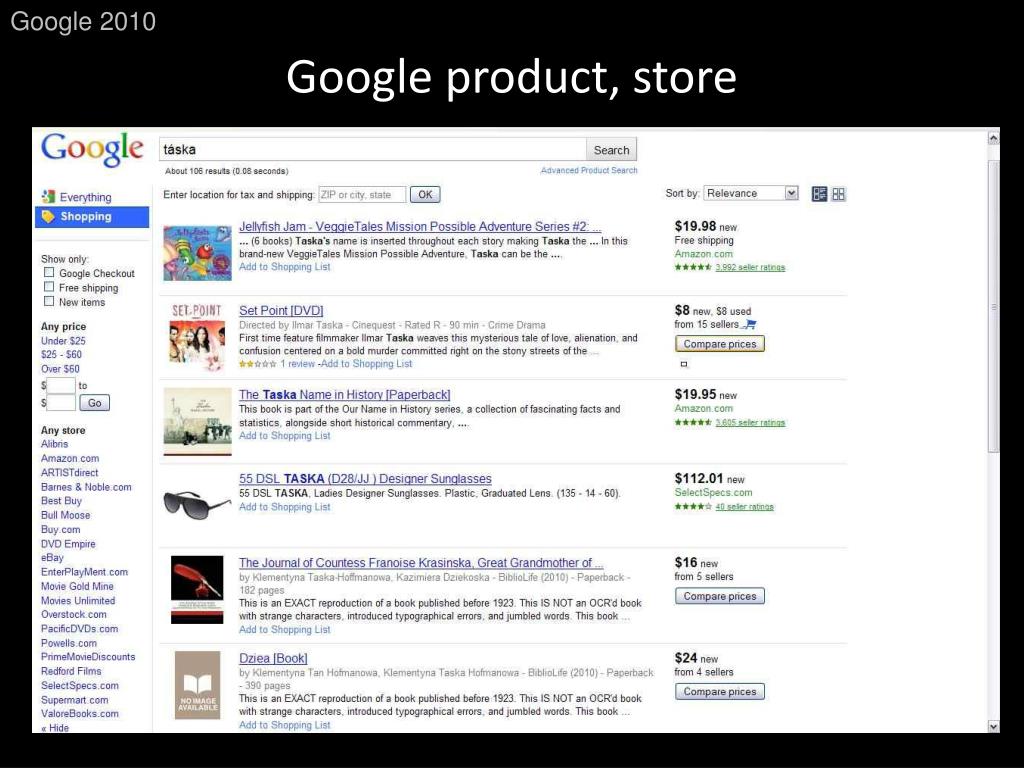This screenshot has width=1024, height=768.
Task: Switch to grid view icon
Action: click(839, 194)
